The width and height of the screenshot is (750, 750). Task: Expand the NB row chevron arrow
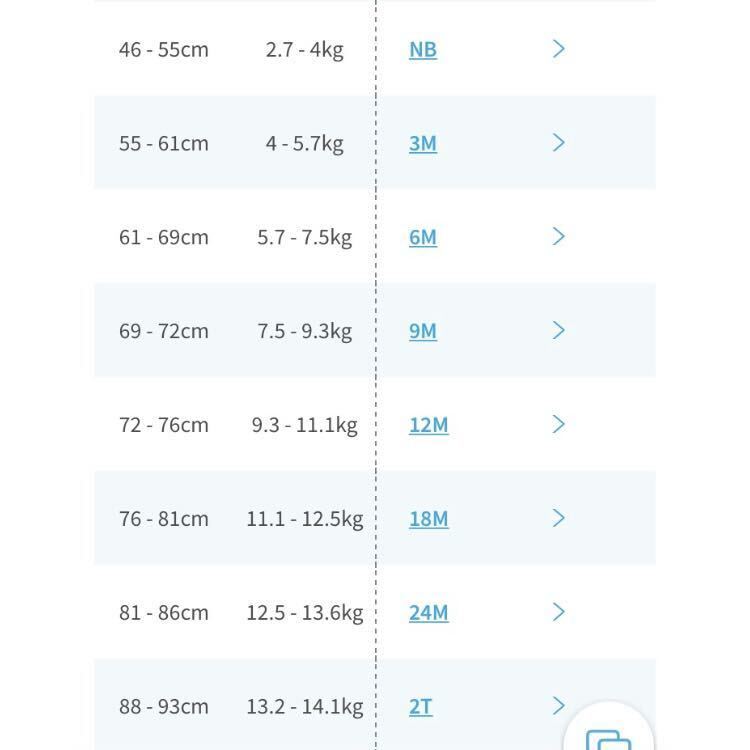point(559,49)
